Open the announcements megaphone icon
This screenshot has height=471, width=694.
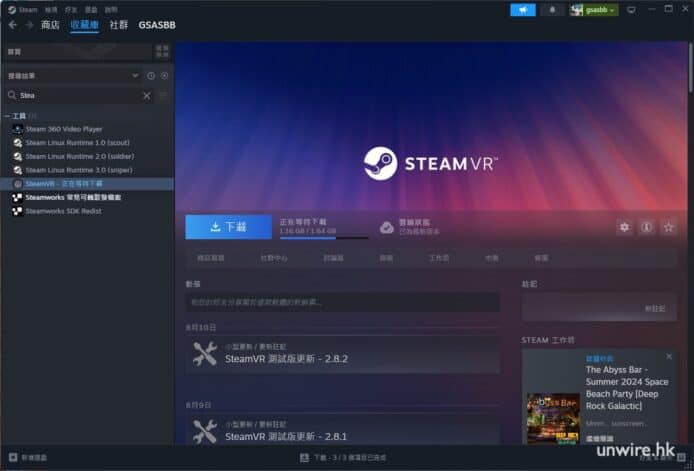click(522, 10)
